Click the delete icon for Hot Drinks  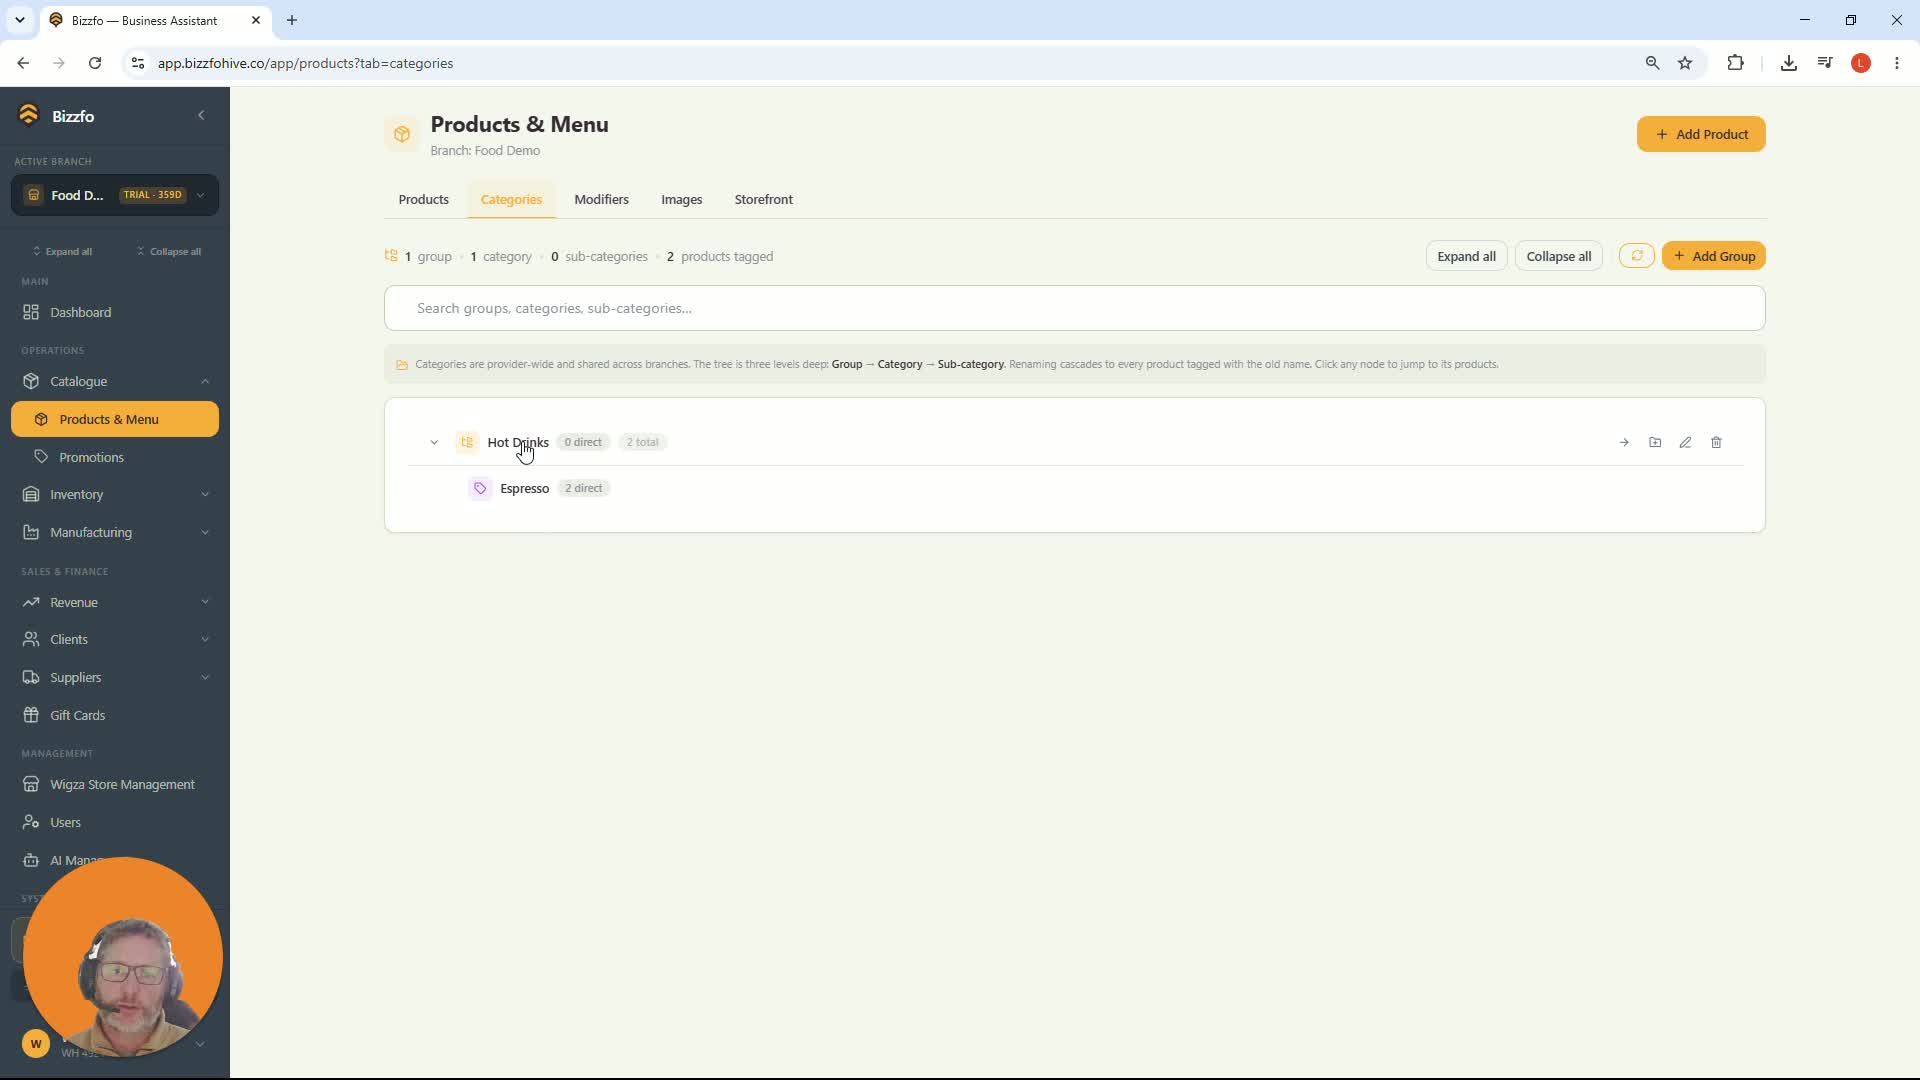click(x=1716, y=442)
